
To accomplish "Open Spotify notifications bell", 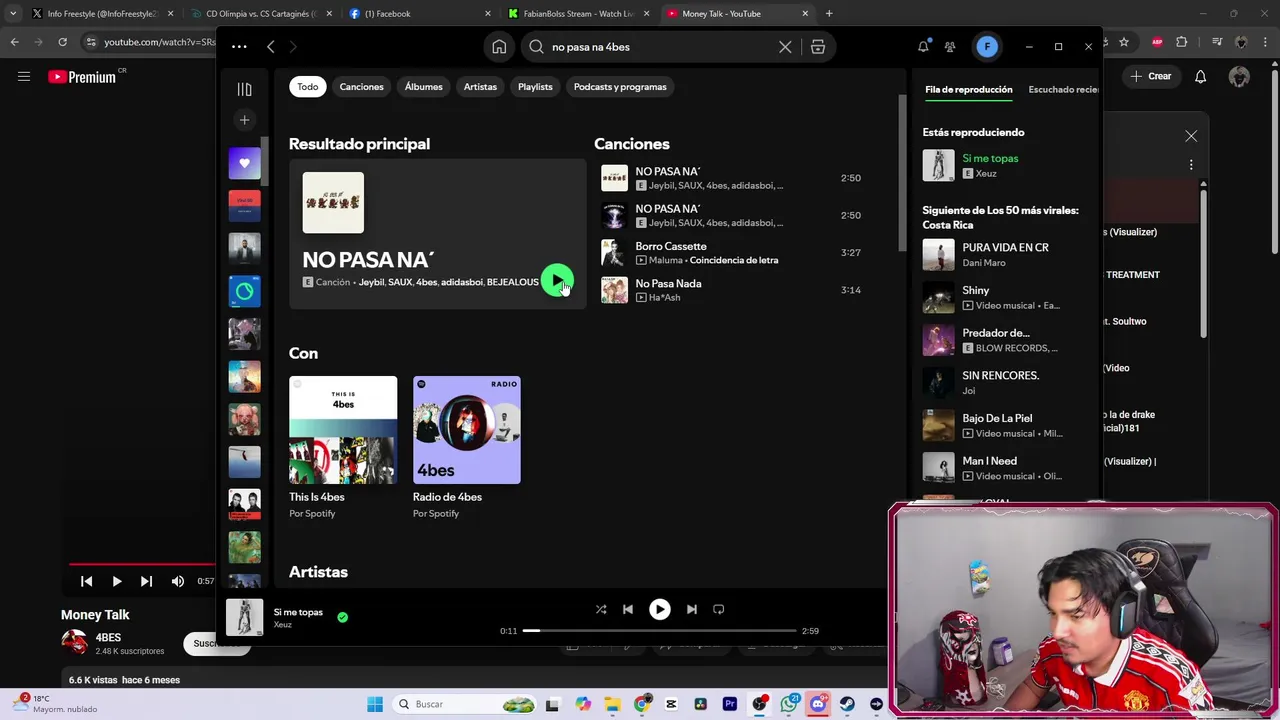I will [923, 47].
